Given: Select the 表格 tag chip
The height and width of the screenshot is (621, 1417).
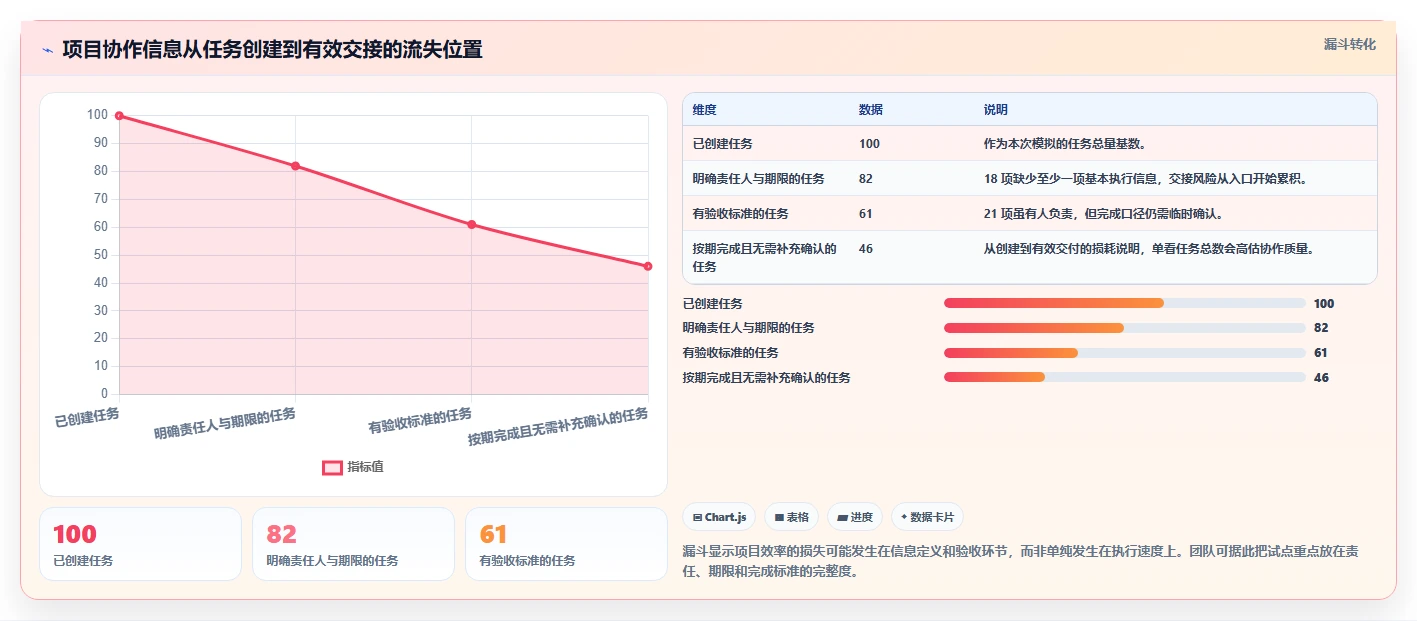Looking at the screenshot, I should point(791,517).
